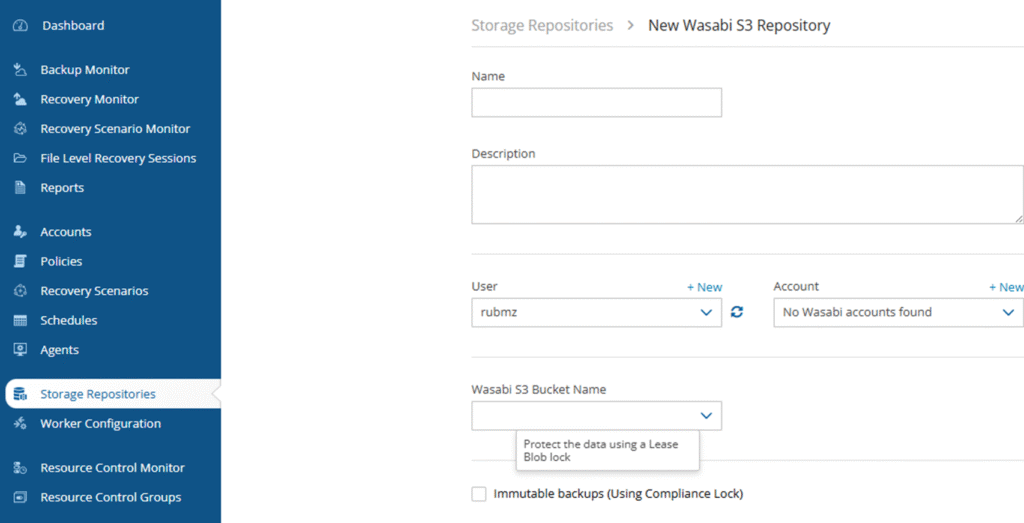Refresh the user list with refresh icon

737,312
